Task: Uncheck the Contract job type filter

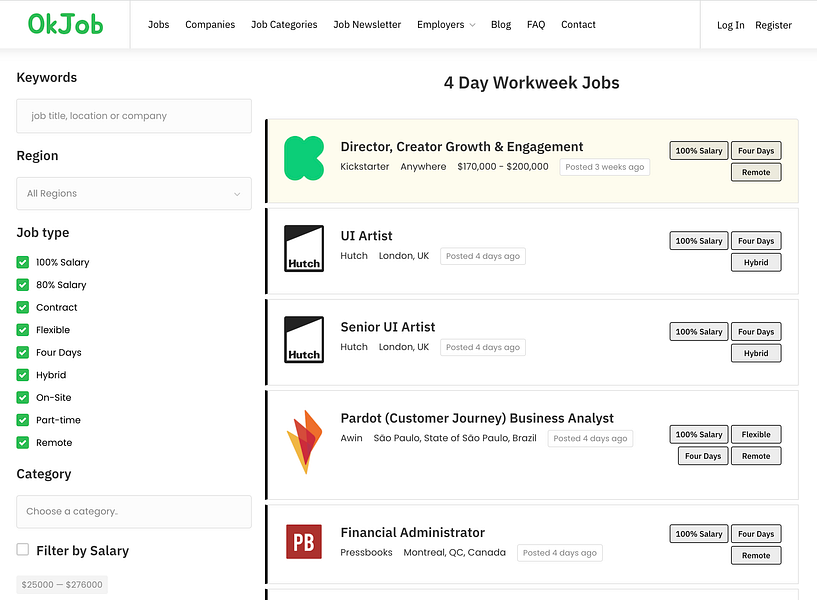Action: (23, 307)
